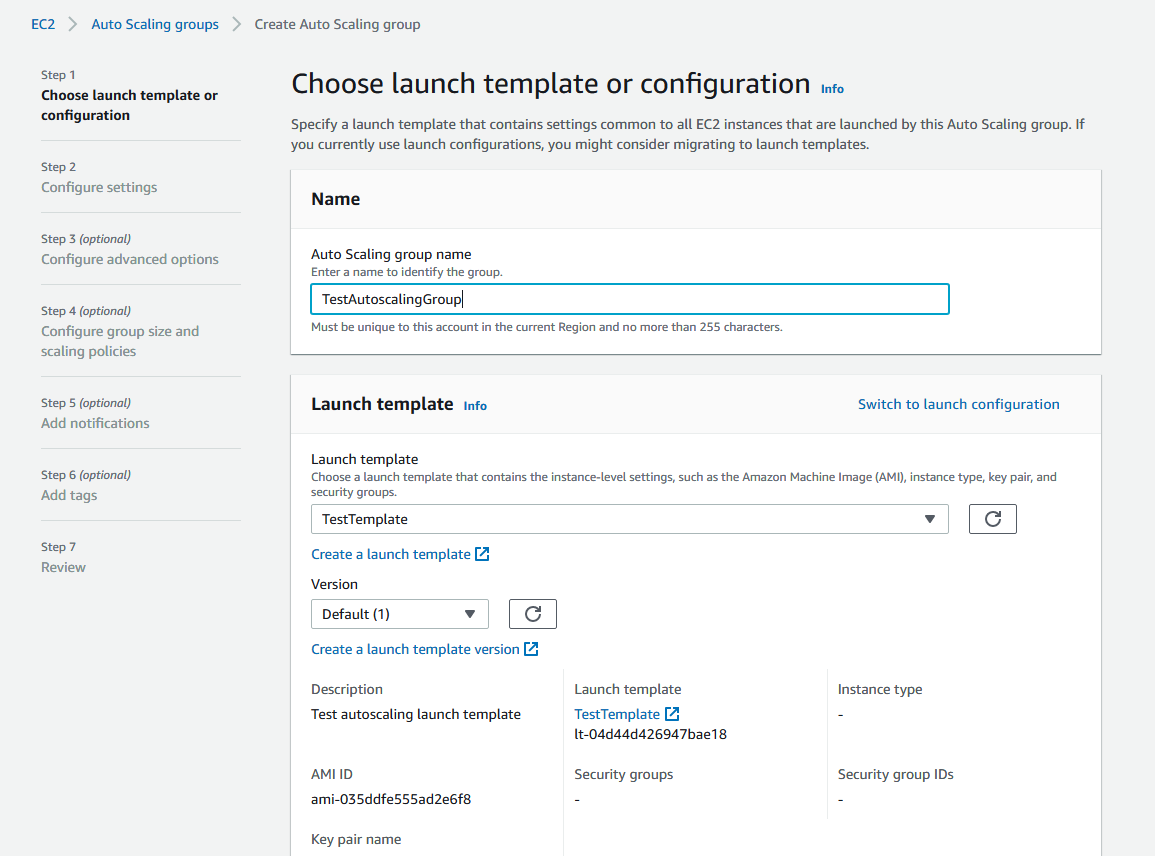
Task: Select Step 3 Configure advanced options
Action: (x=130, y=259)
